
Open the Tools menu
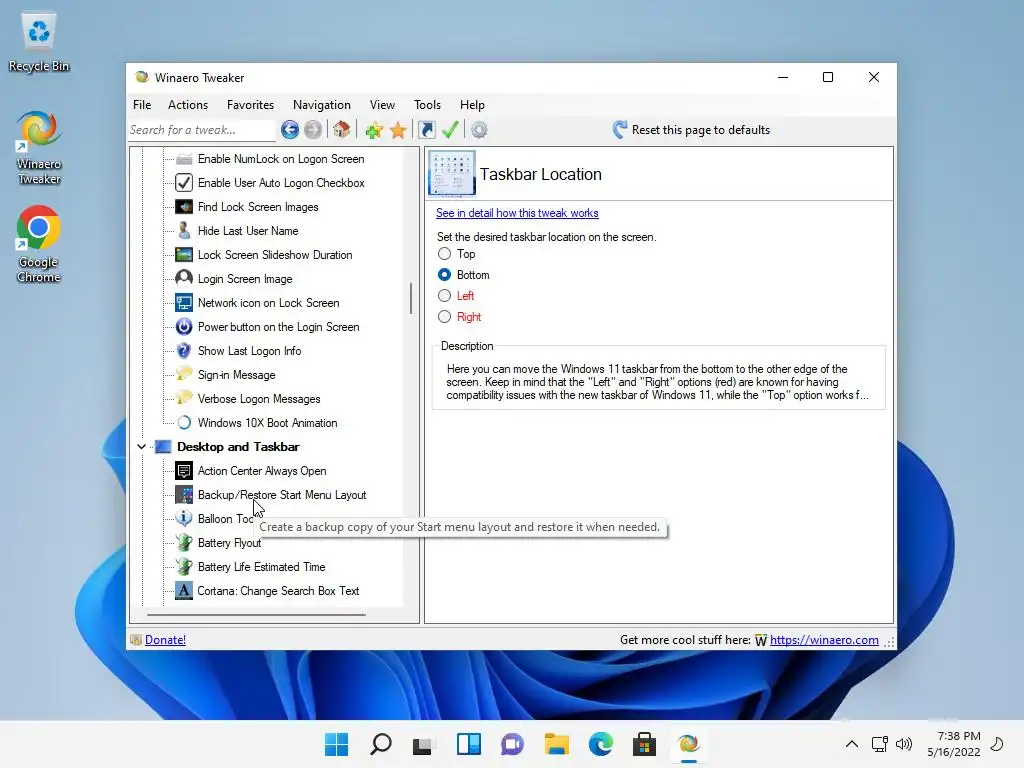427,104
